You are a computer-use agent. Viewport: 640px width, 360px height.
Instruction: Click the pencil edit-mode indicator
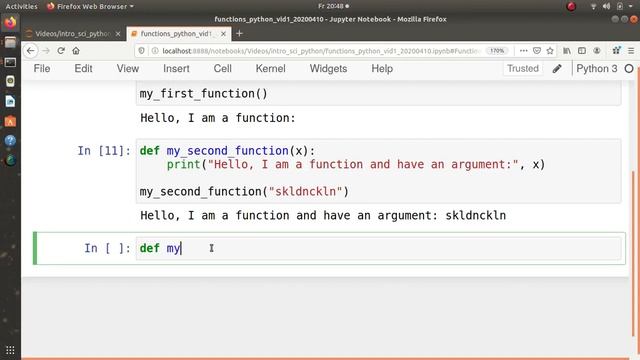[x=557, y=69]
